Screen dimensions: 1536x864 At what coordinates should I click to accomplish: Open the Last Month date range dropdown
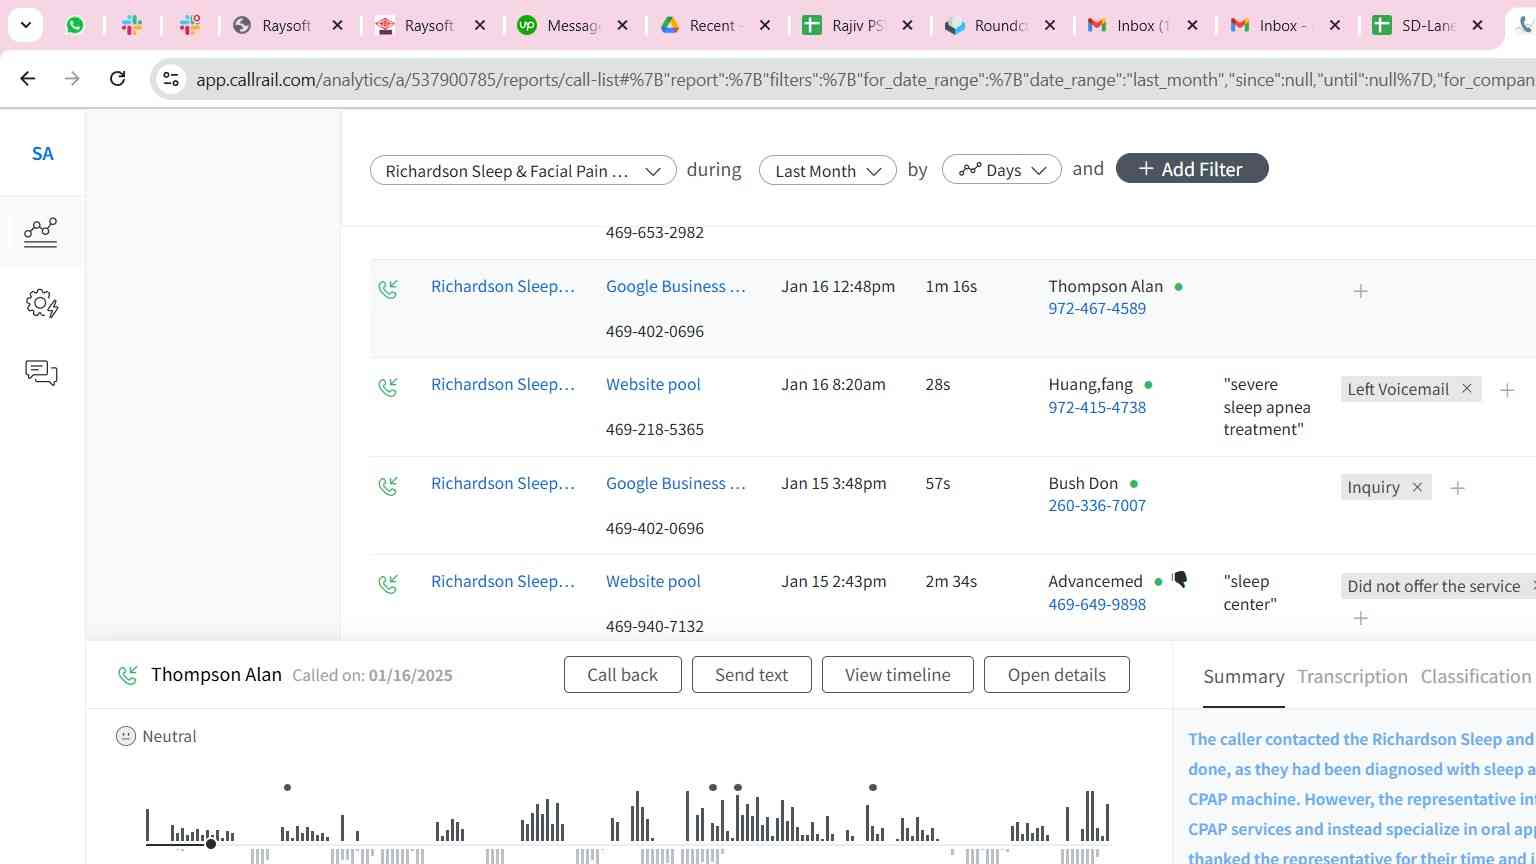(x=827, y=170)
